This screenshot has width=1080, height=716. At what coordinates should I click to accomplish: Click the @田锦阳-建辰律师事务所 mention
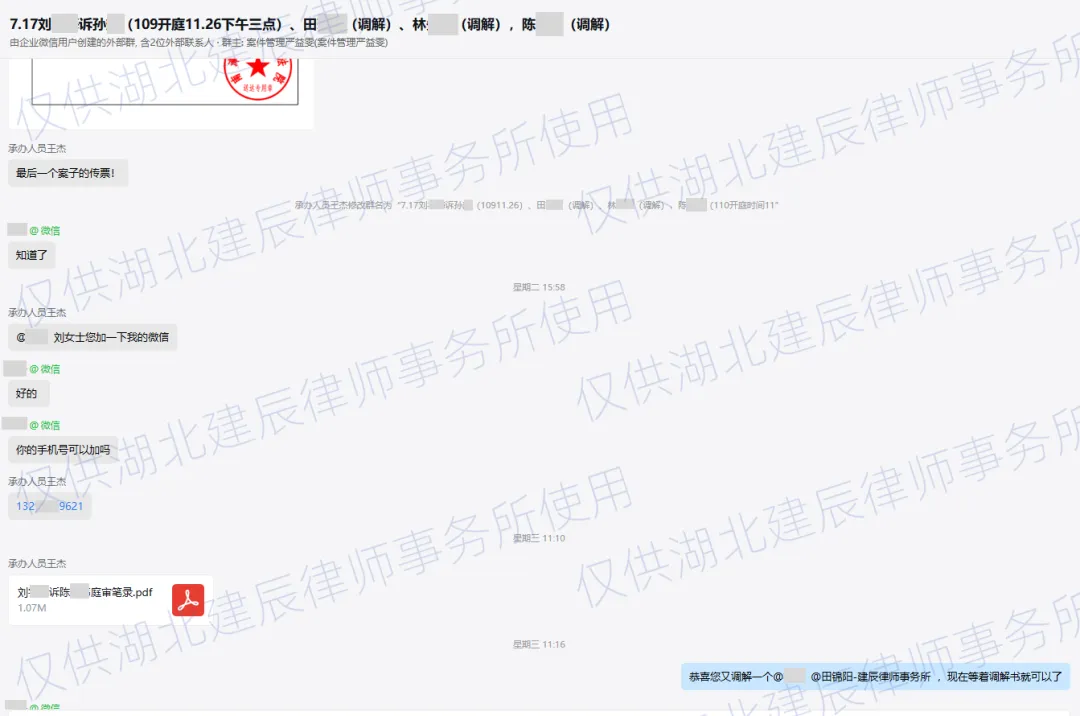(871, 677)
